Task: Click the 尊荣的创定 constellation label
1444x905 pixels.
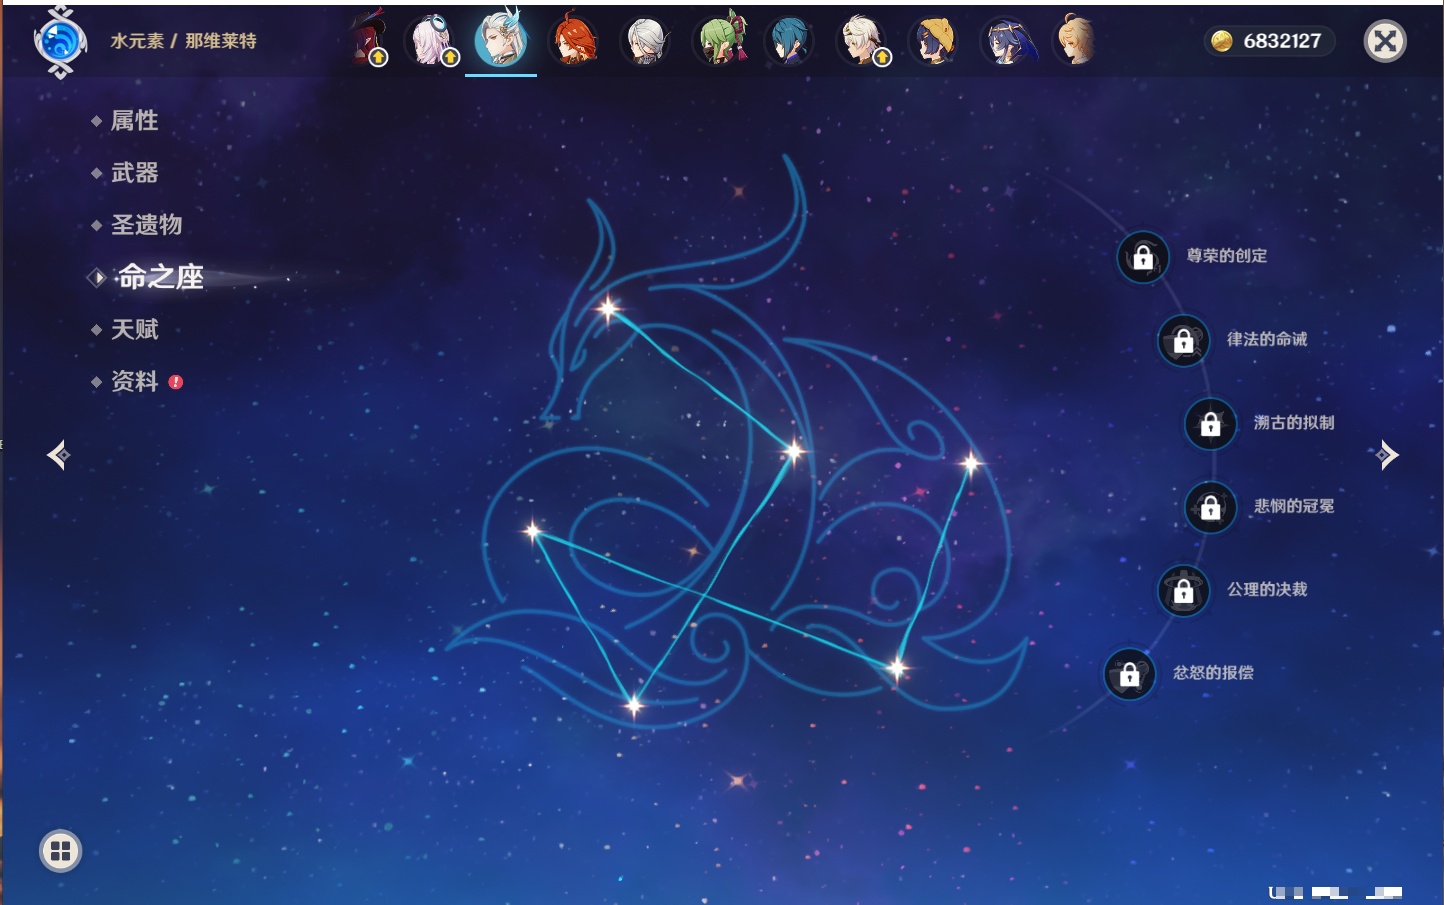Action: [1227, 256]
